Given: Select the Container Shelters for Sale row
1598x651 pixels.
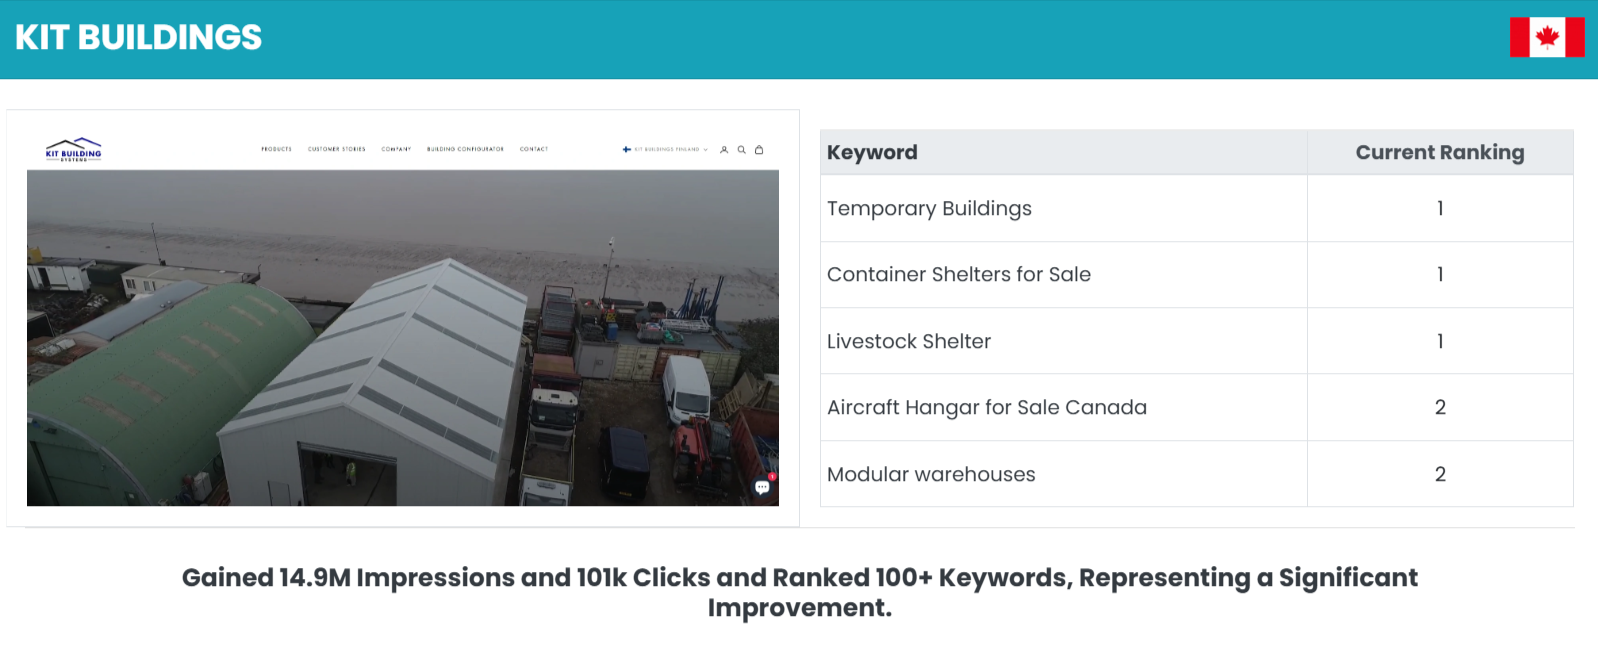Looking at the screenshot, I should [958, 275].
